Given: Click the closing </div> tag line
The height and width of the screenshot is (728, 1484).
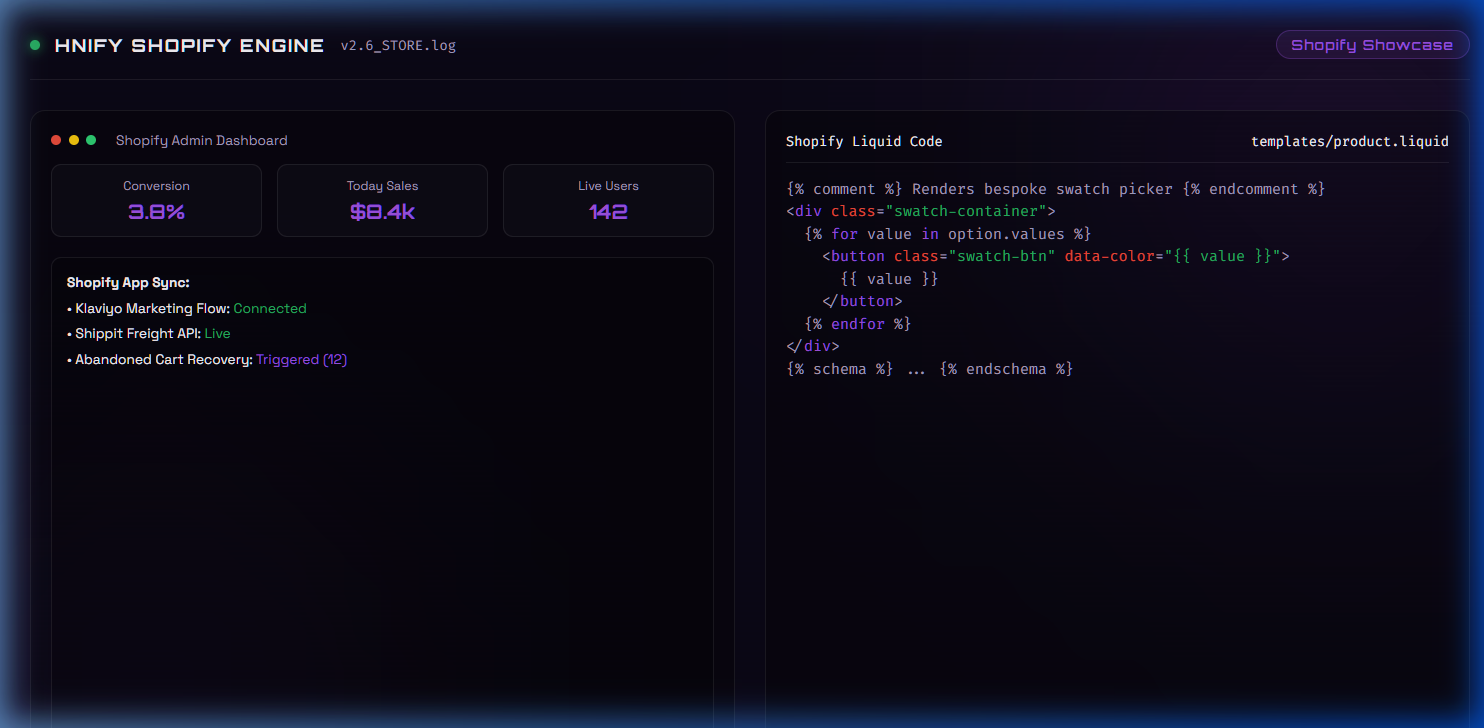Looking at the screenshot, I should click(x=813, y=346).
